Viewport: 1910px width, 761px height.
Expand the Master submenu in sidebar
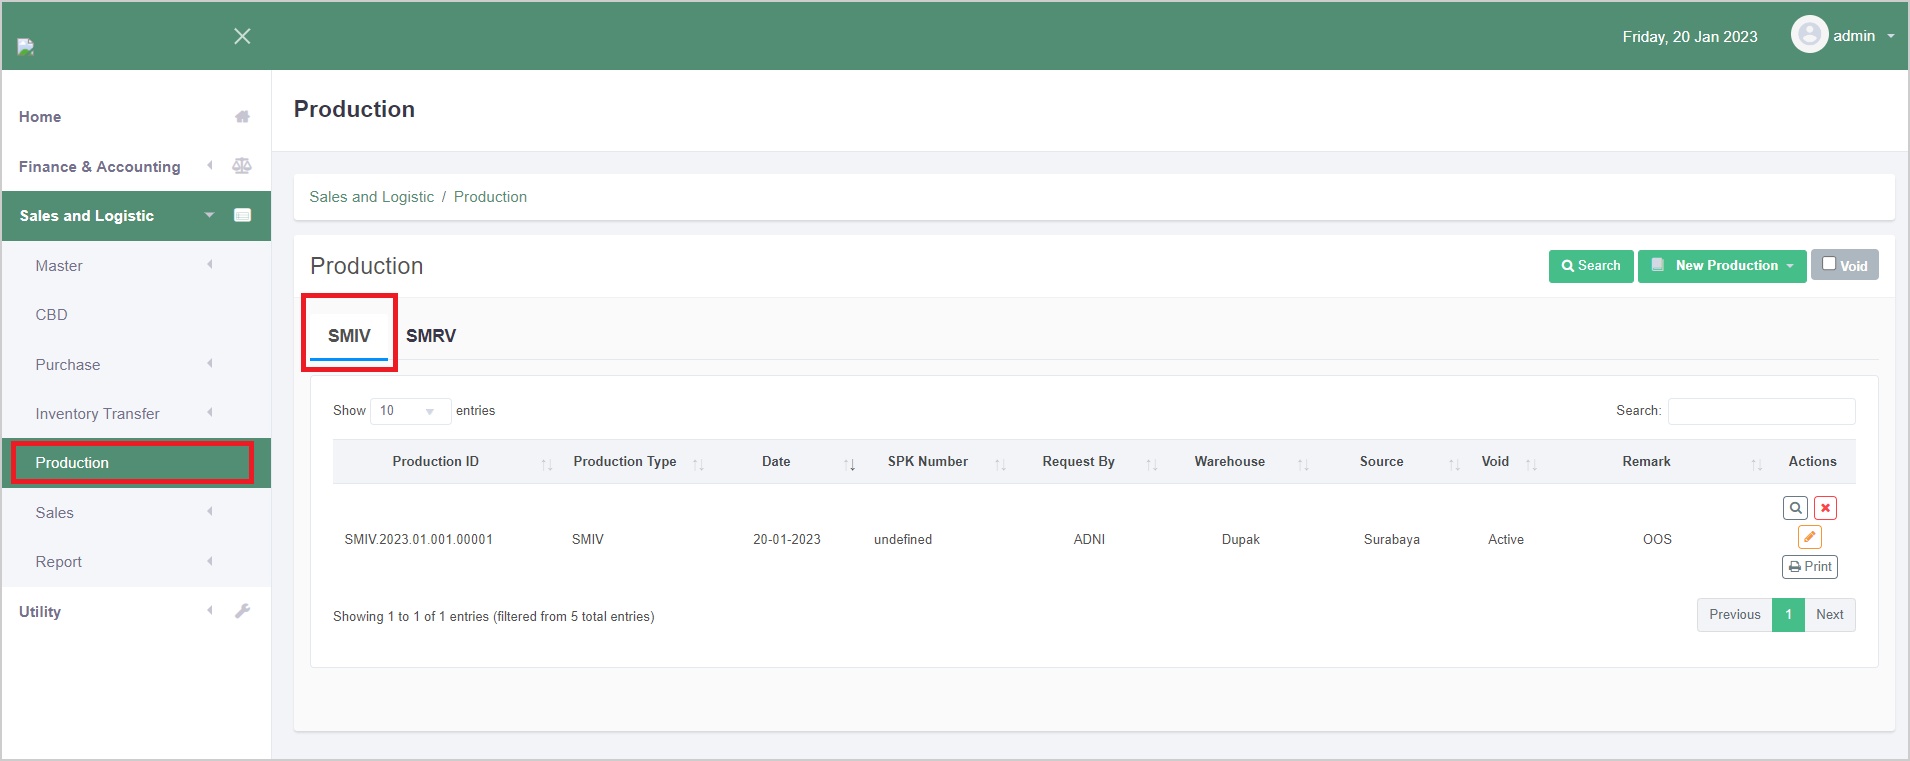59,266
